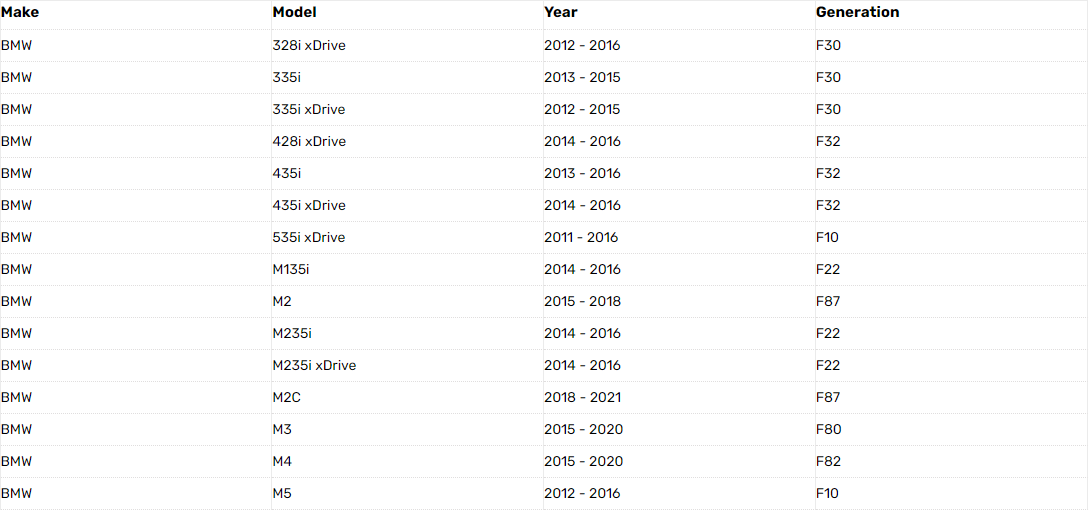Select the F82 generation cell

[828, 461]
